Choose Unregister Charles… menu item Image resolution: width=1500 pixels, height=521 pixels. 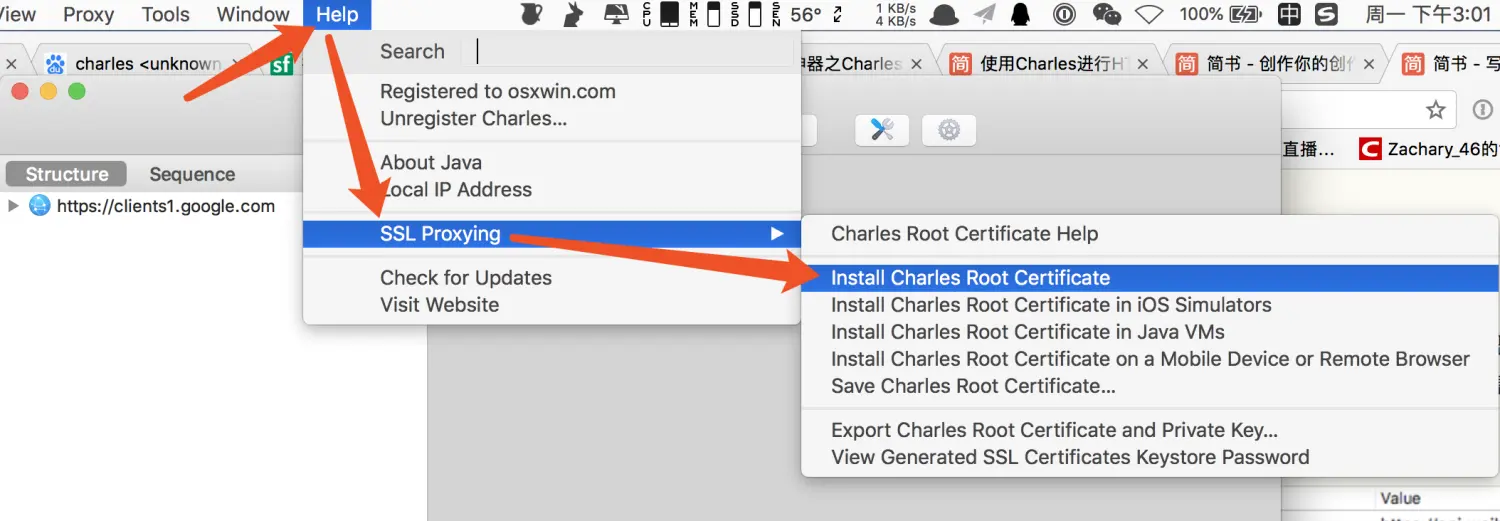[x=552, y=118]
